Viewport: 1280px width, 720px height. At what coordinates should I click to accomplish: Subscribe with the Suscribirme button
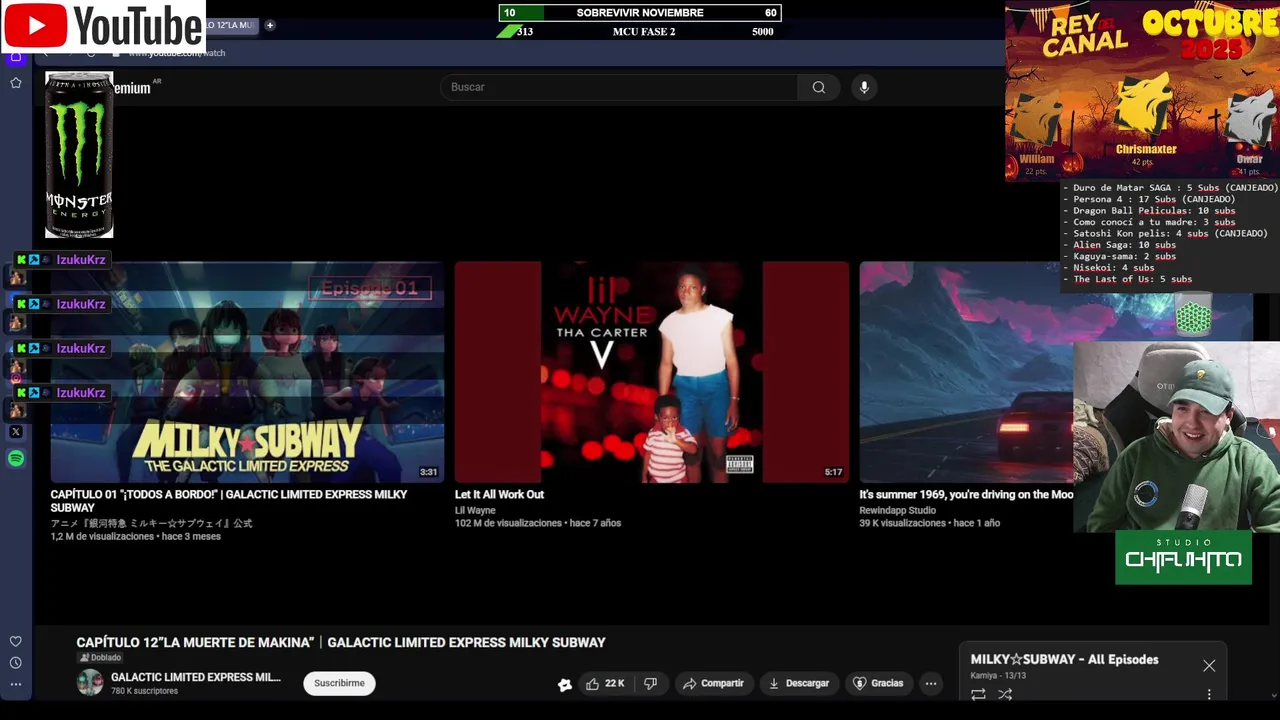tap(340, 683)
